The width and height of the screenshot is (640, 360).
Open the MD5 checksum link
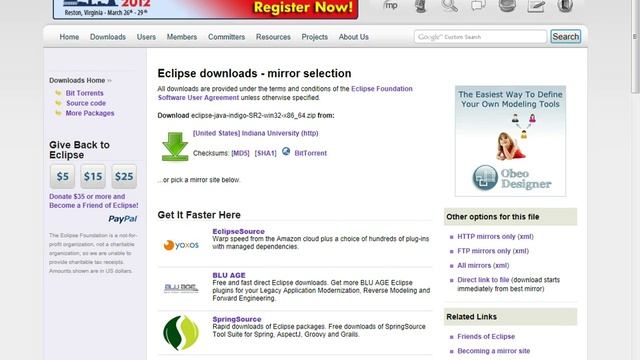[240, 153]
